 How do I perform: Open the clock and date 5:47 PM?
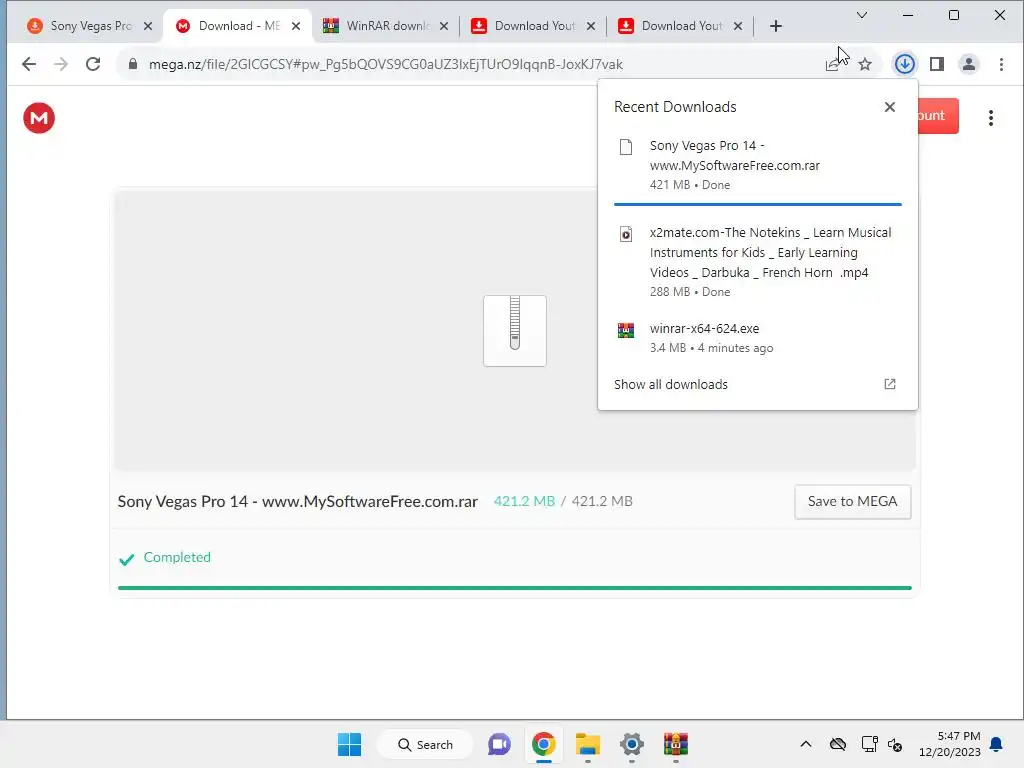[950, 744]
